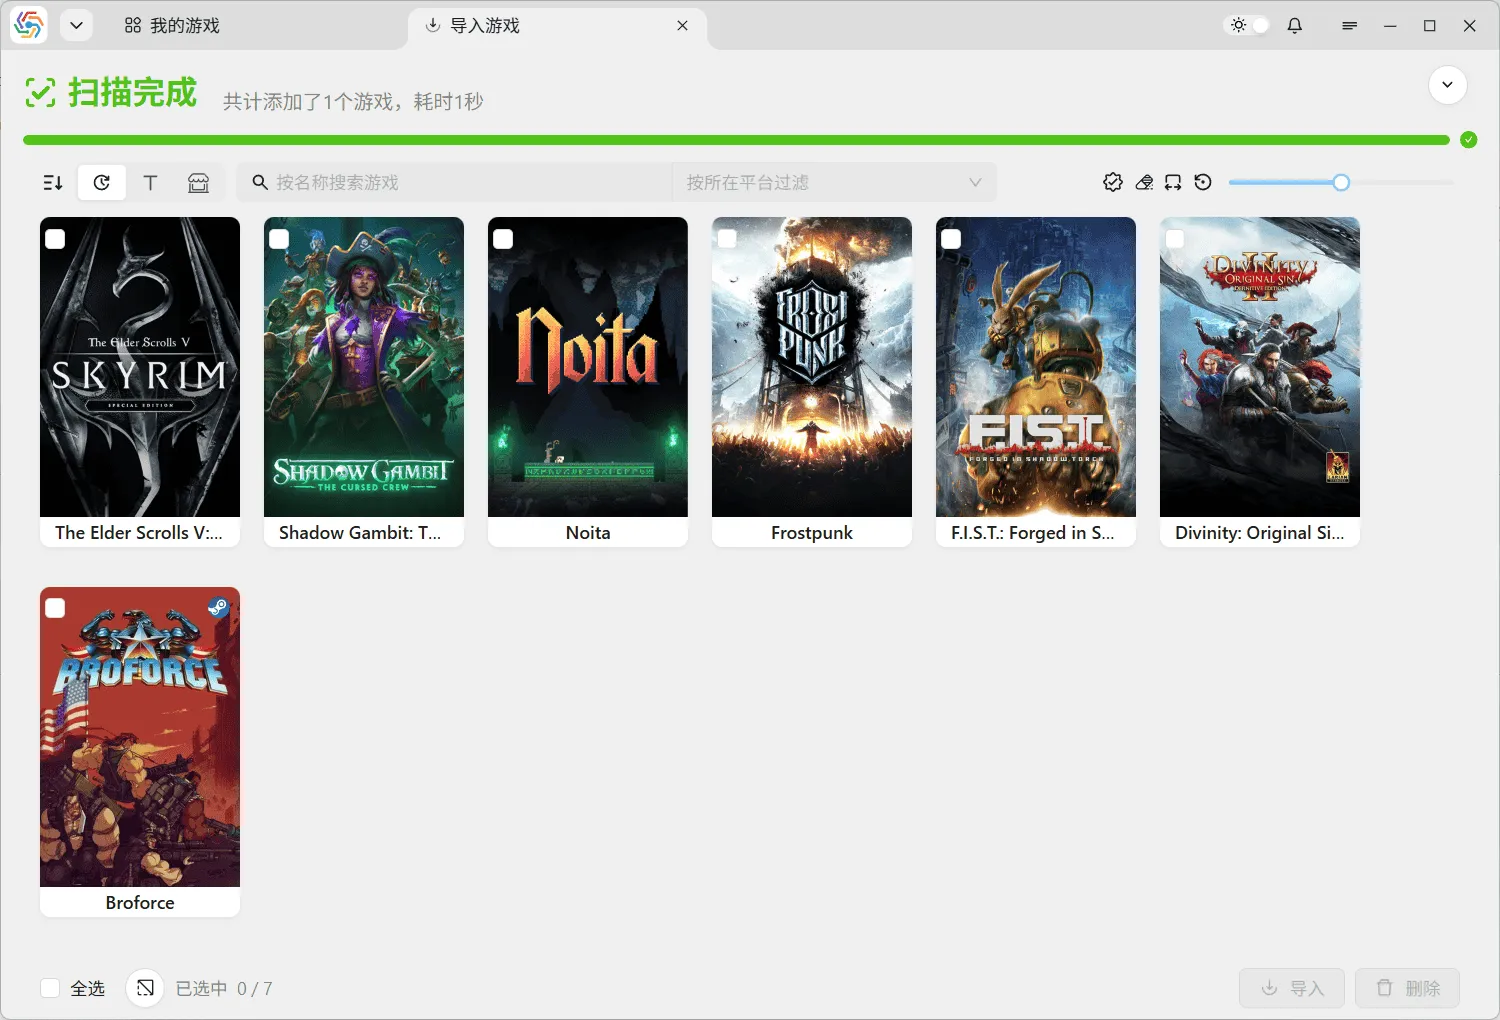Open the hamburger menu at top right
The image size is (1500, 1020).
[1349, 25]
